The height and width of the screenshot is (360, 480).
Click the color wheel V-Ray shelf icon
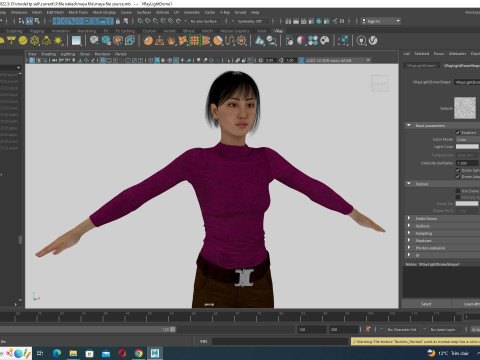coord(301,41)
